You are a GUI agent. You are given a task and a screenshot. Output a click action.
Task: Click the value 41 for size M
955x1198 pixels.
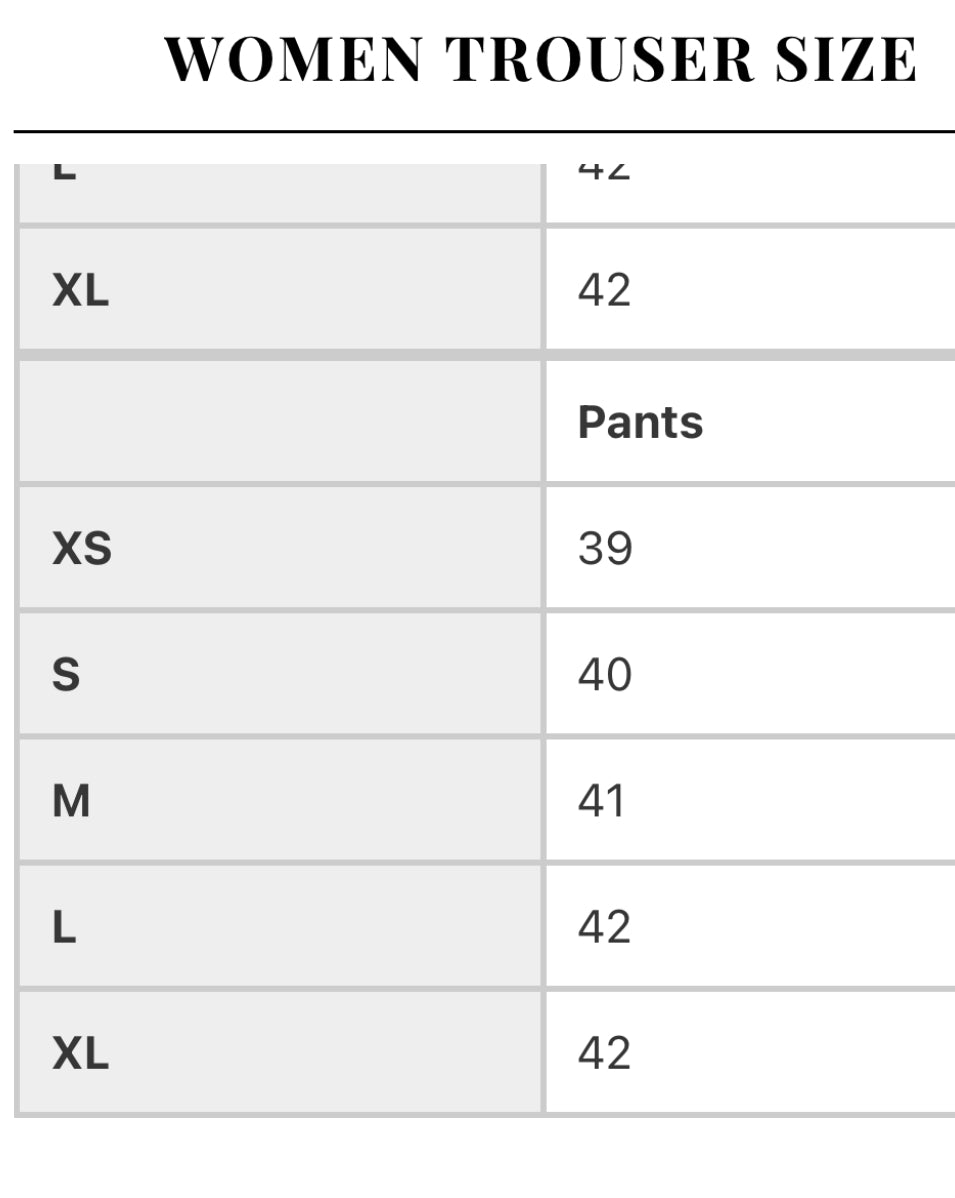click(x=601, y=801)
